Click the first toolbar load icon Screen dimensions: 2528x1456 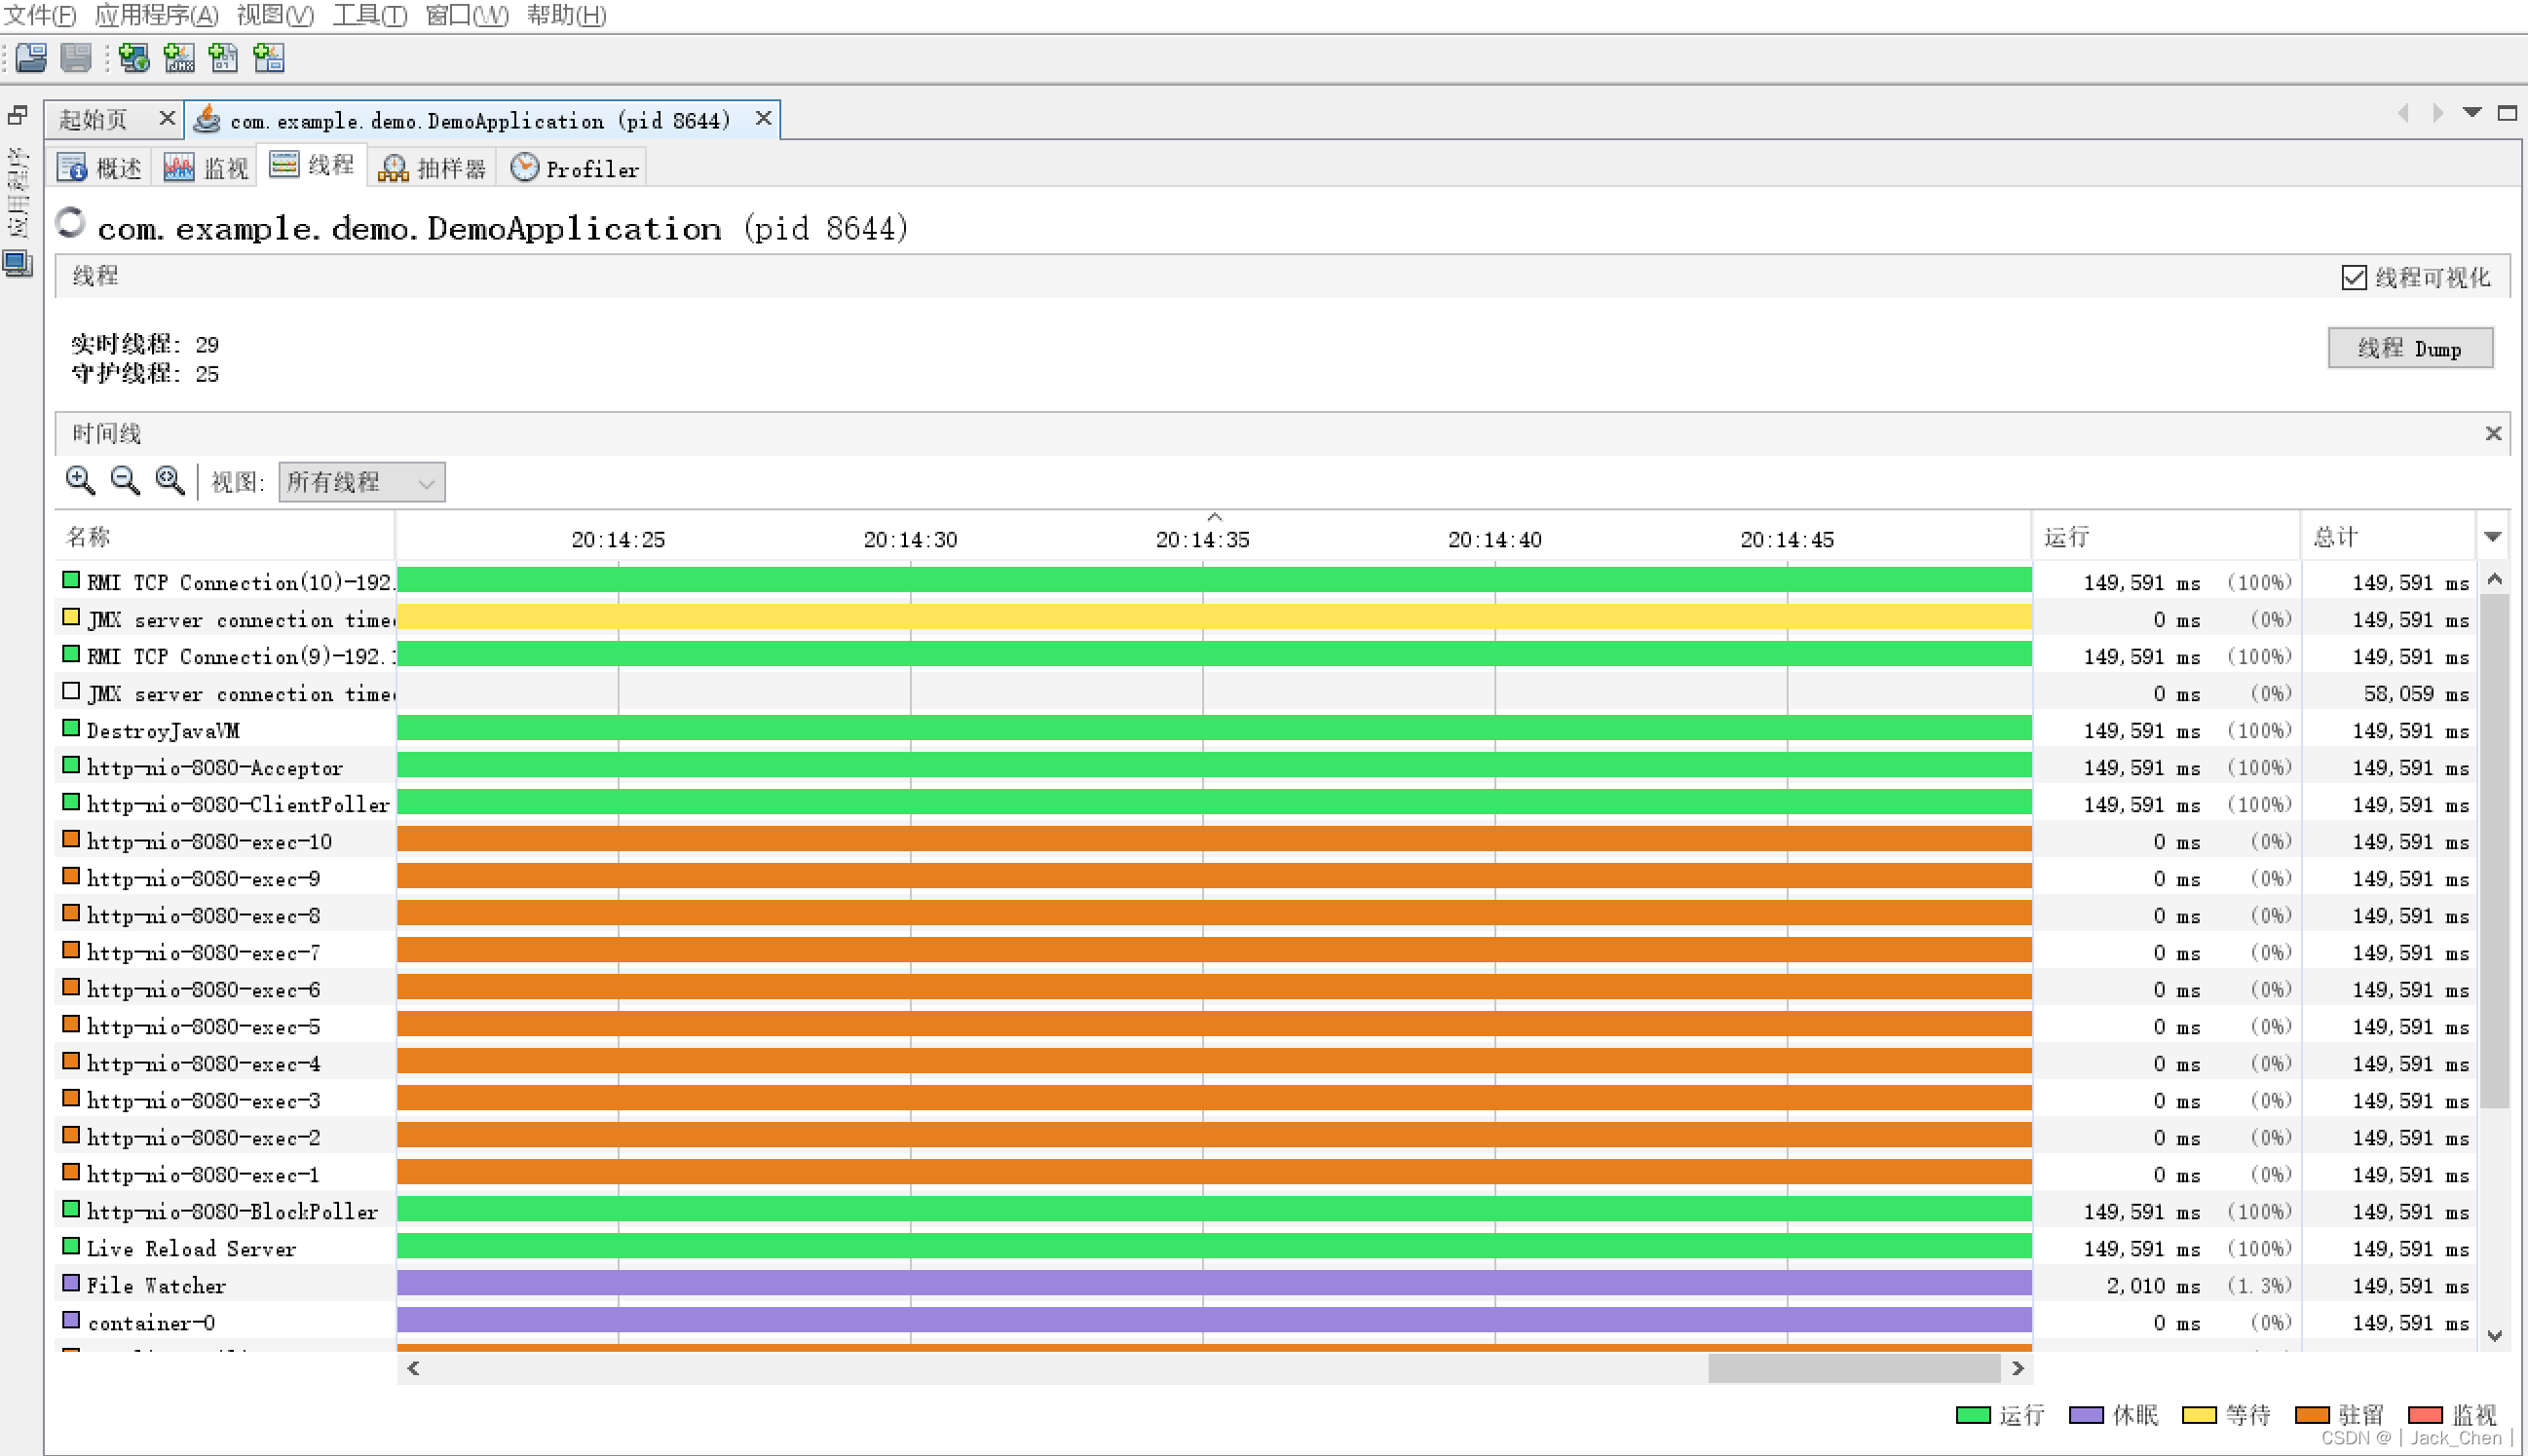[x=31, y=58]
